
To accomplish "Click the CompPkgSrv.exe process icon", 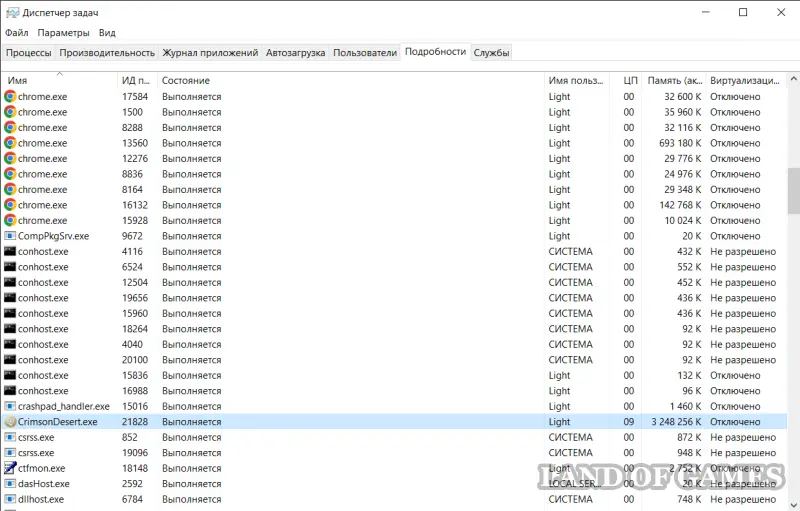I will click(x=10, y=236).
